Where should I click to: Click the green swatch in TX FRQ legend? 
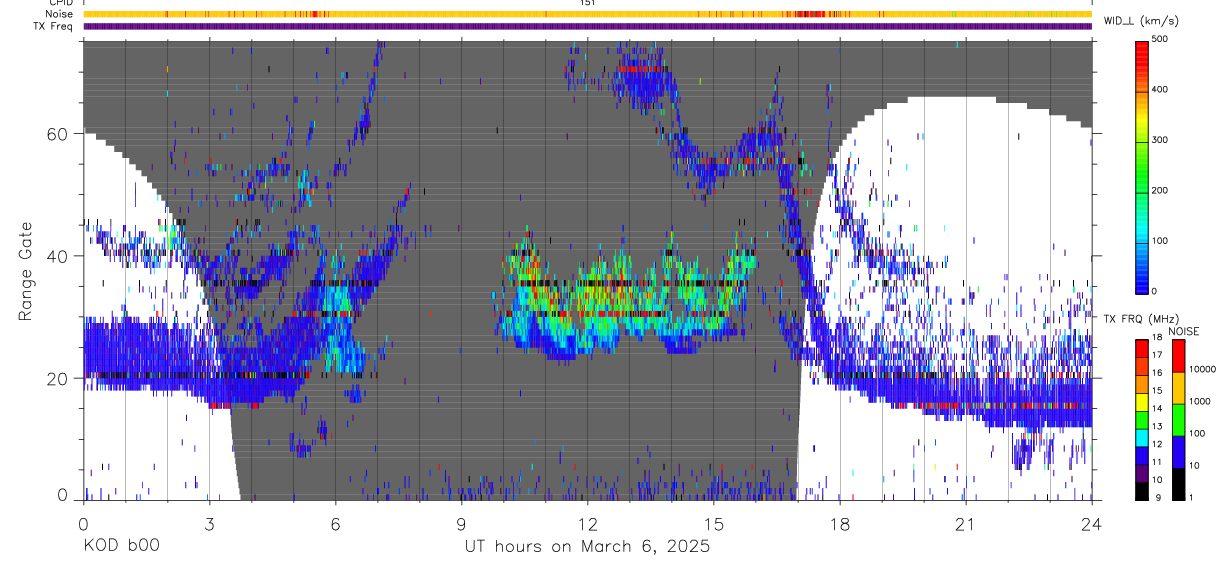(x=1142, y=420)
